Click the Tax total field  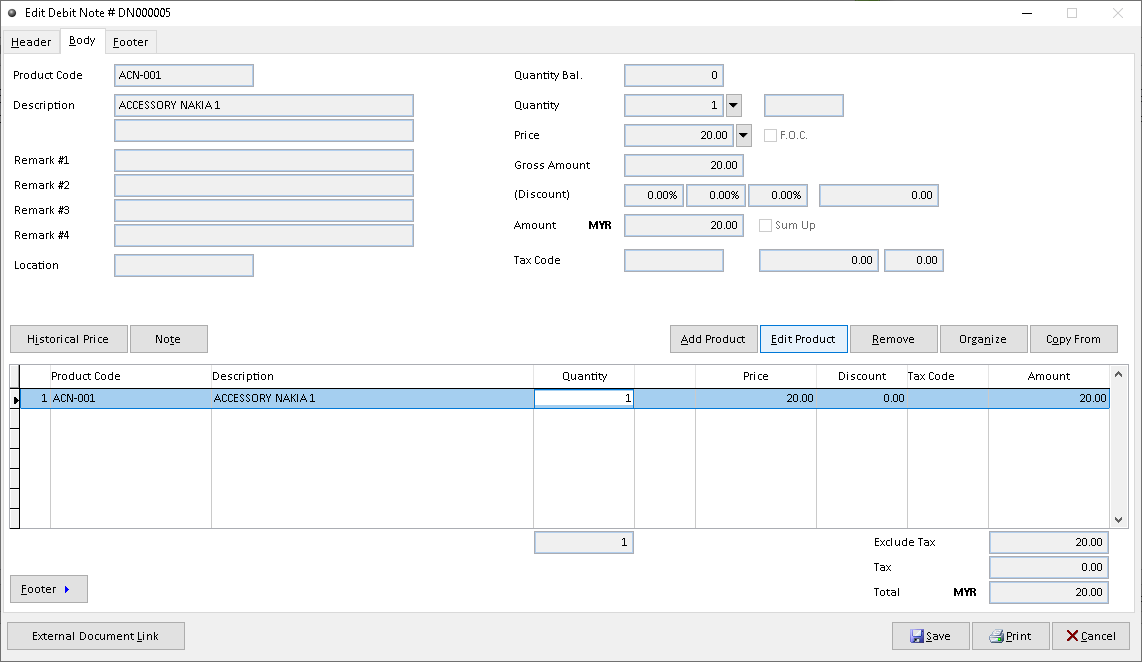[x=1049, y=567]
